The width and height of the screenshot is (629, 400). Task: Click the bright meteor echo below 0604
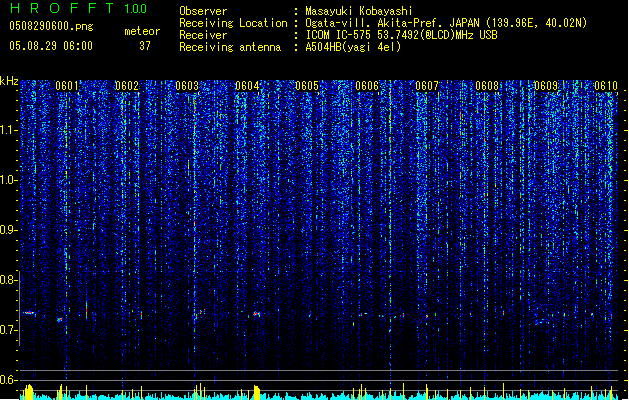click(x=257, y=314)
